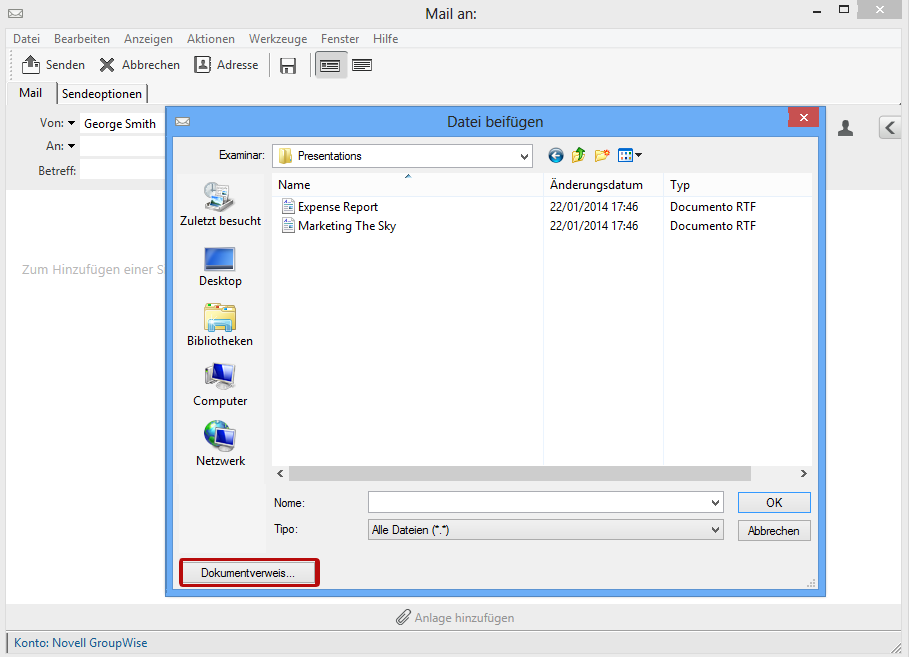
Task: Click OK in the Datei beifügen dialog
Action: point(774,503)
